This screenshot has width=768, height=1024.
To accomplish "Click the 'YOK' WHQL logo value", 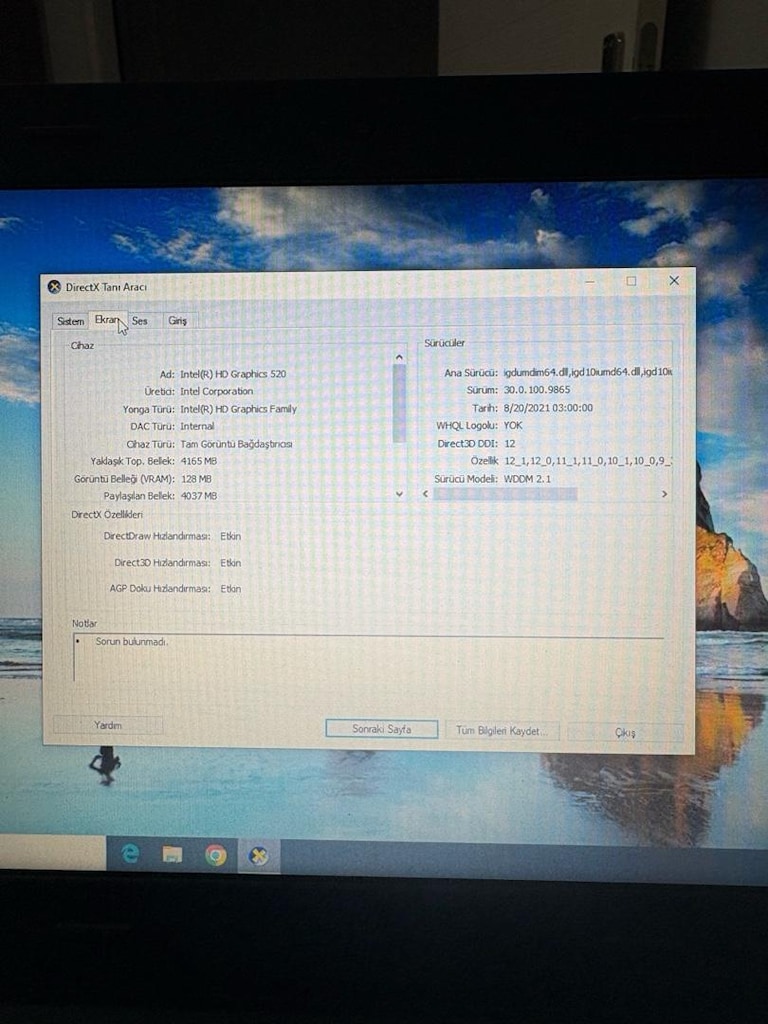I will tap(513, 425).
